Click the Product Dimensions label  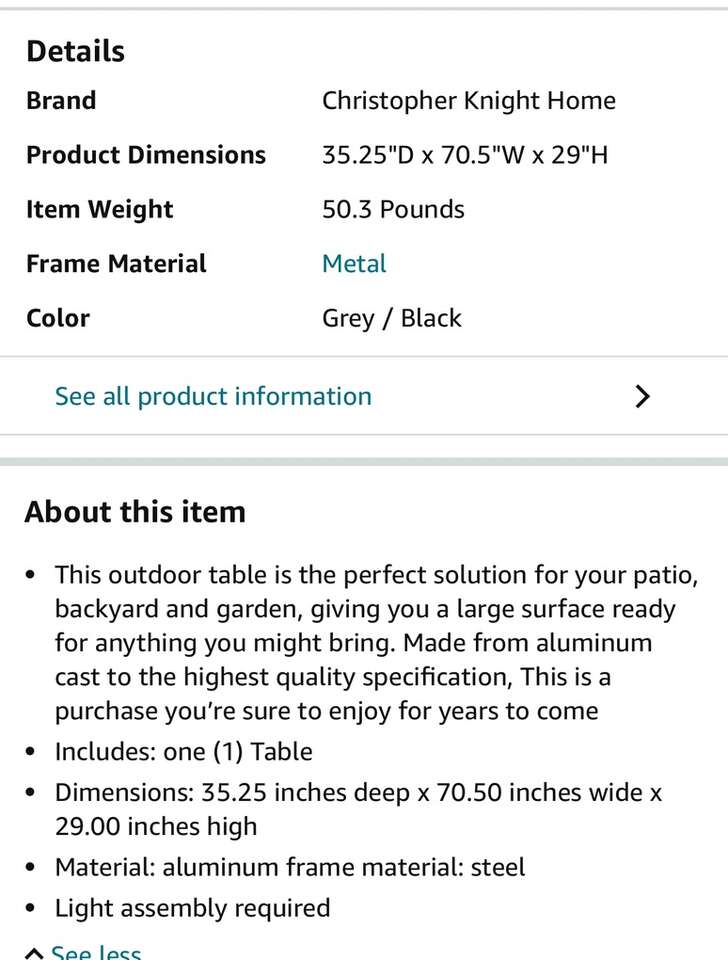[146, 155]
